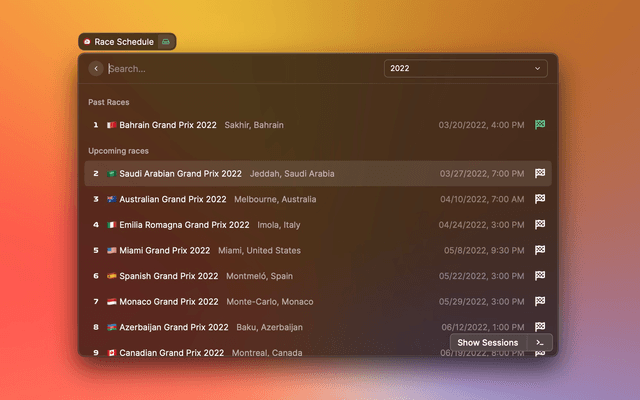Click the race flag icon for Miami Grand Prix
This screenshot has width=640, height=400.
pos(540,250)
